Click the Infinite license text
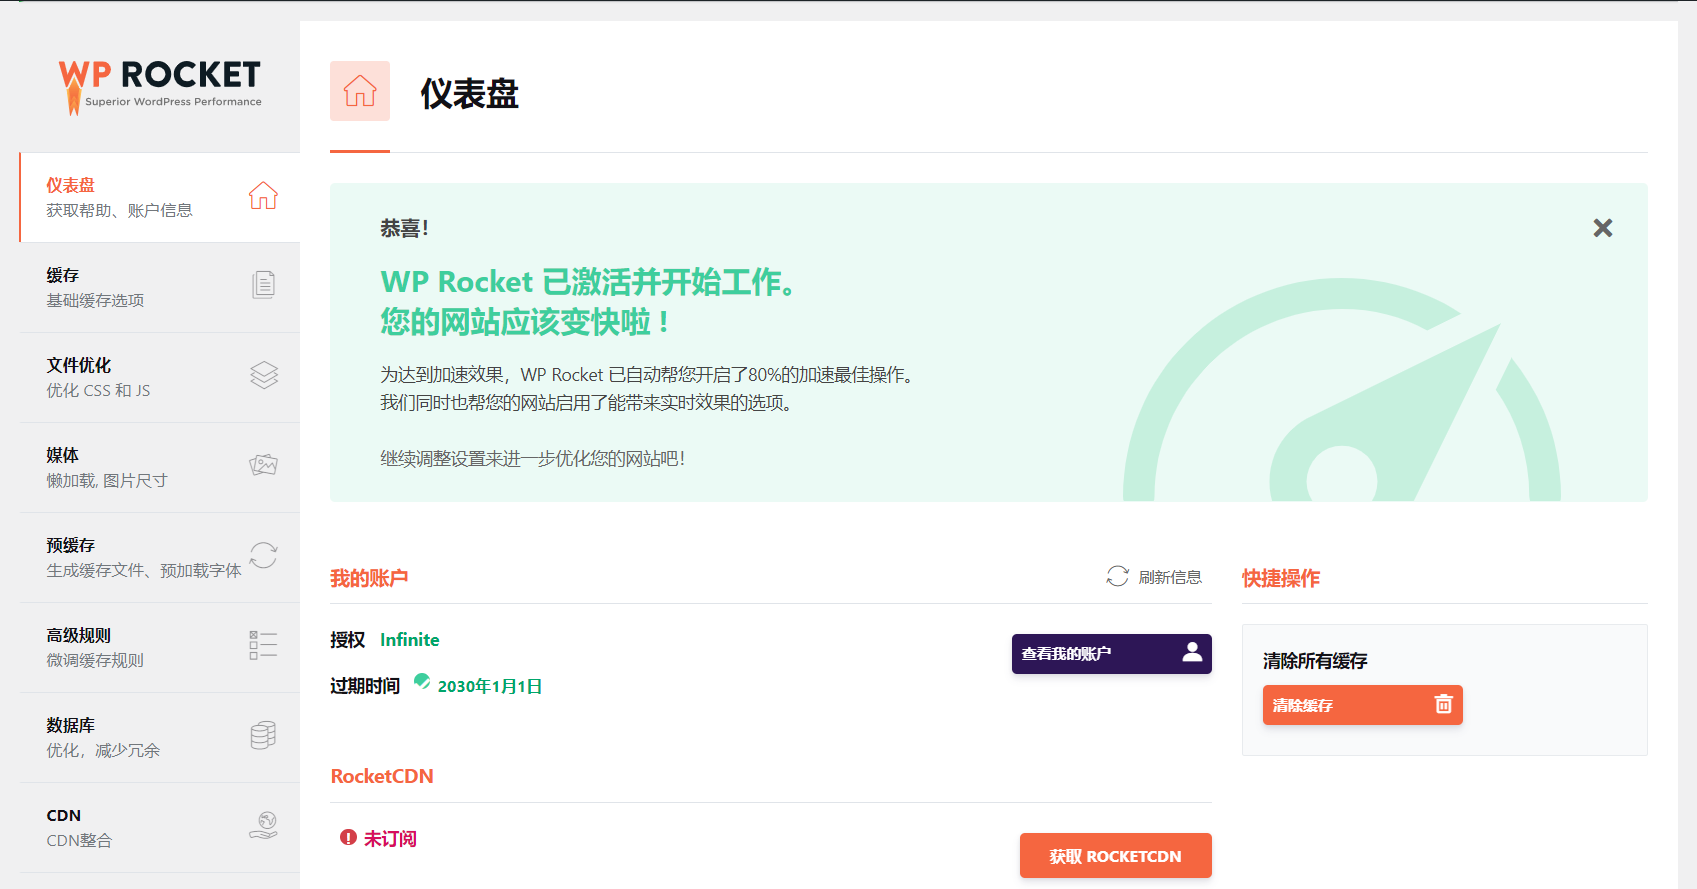Viewport: 1697px width, 889px height. (410, 640)
